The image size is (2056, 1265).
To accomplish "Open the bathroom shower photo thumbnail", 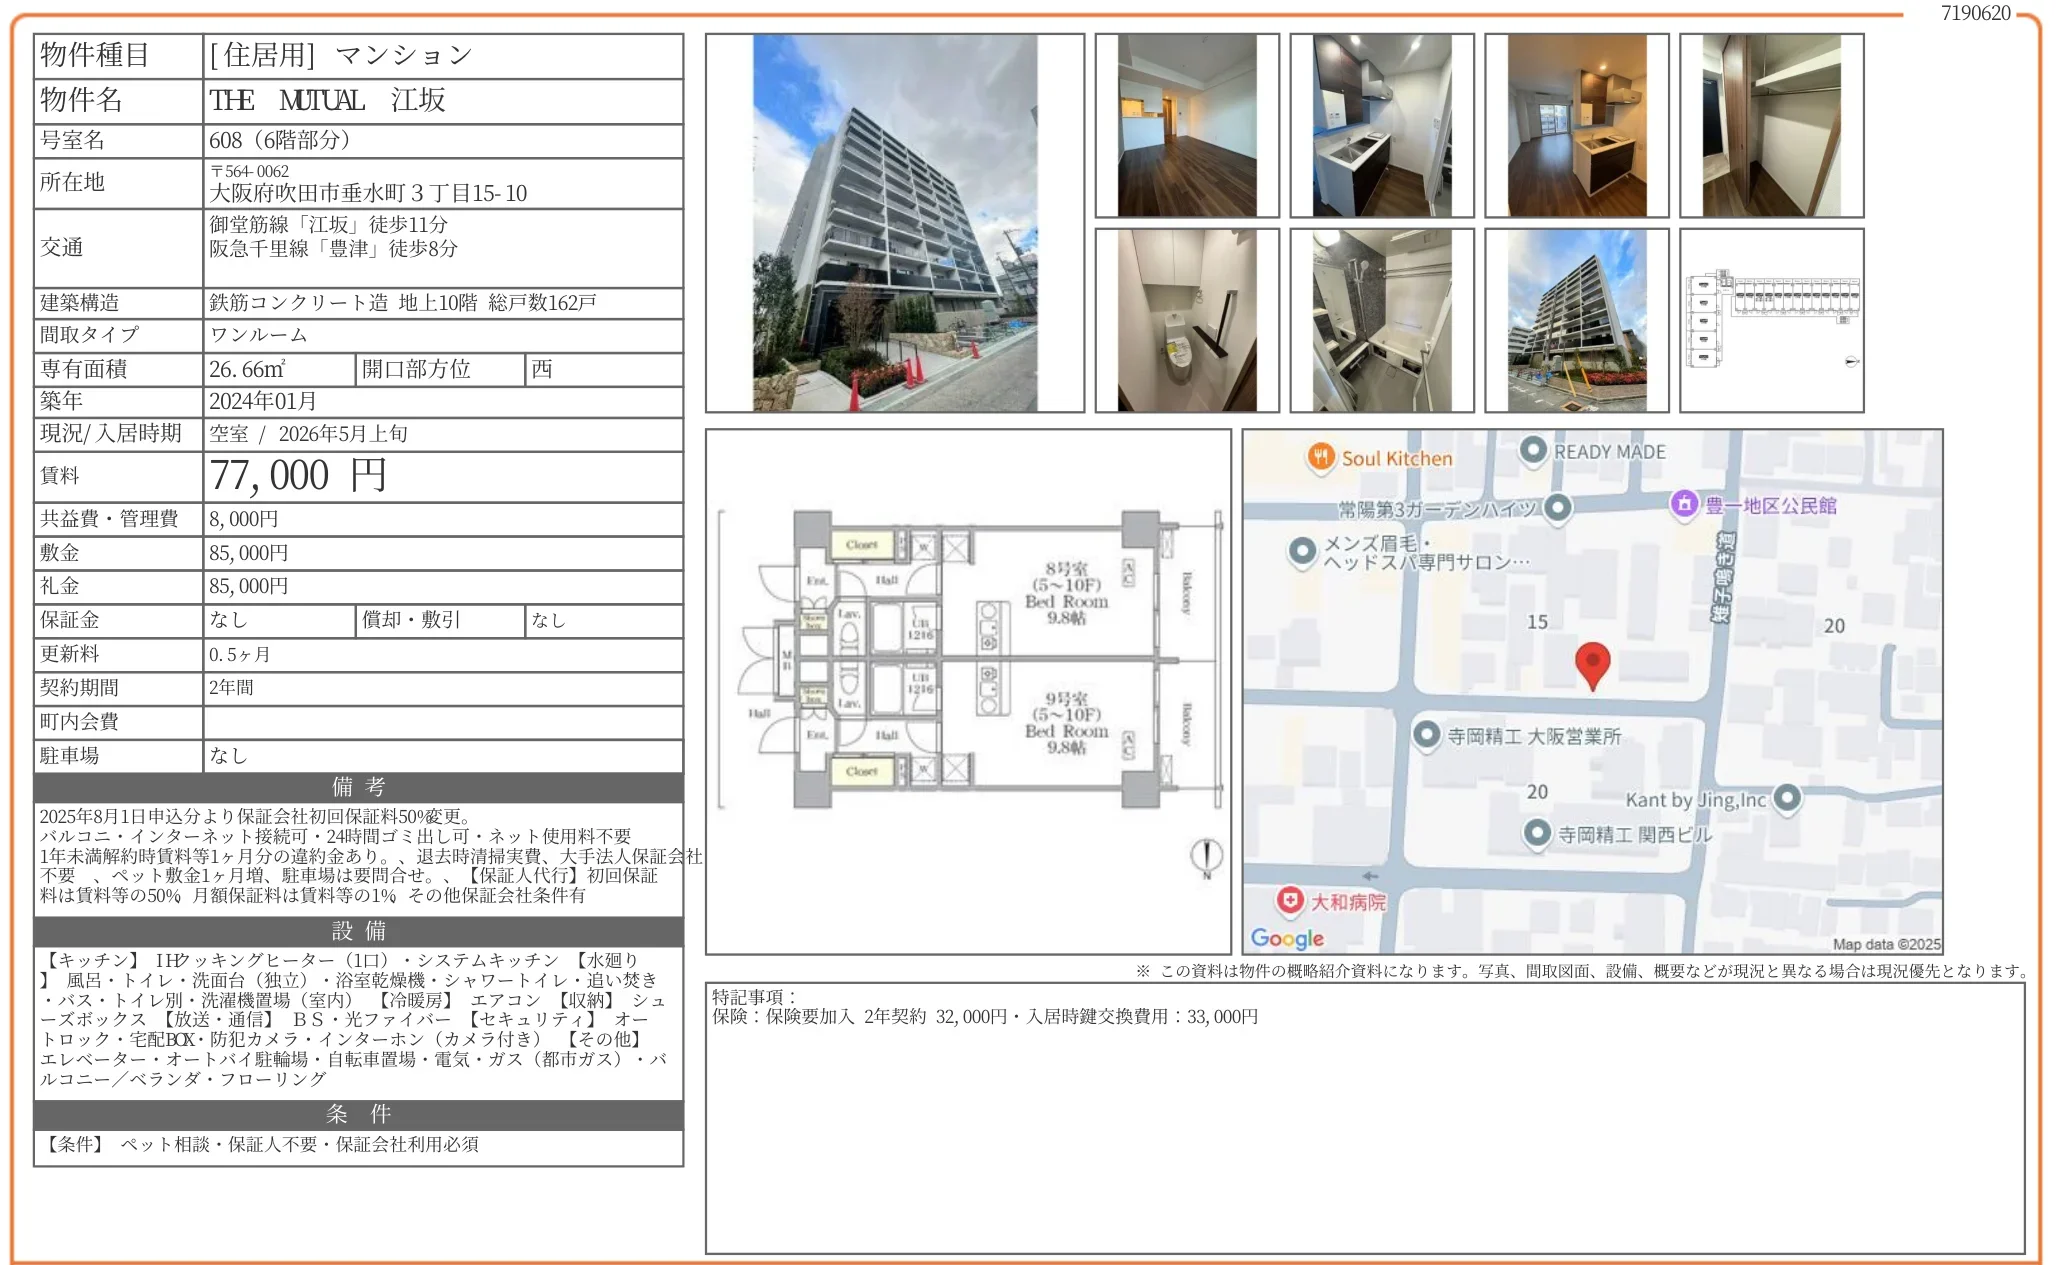I will tap(1381, 320).
